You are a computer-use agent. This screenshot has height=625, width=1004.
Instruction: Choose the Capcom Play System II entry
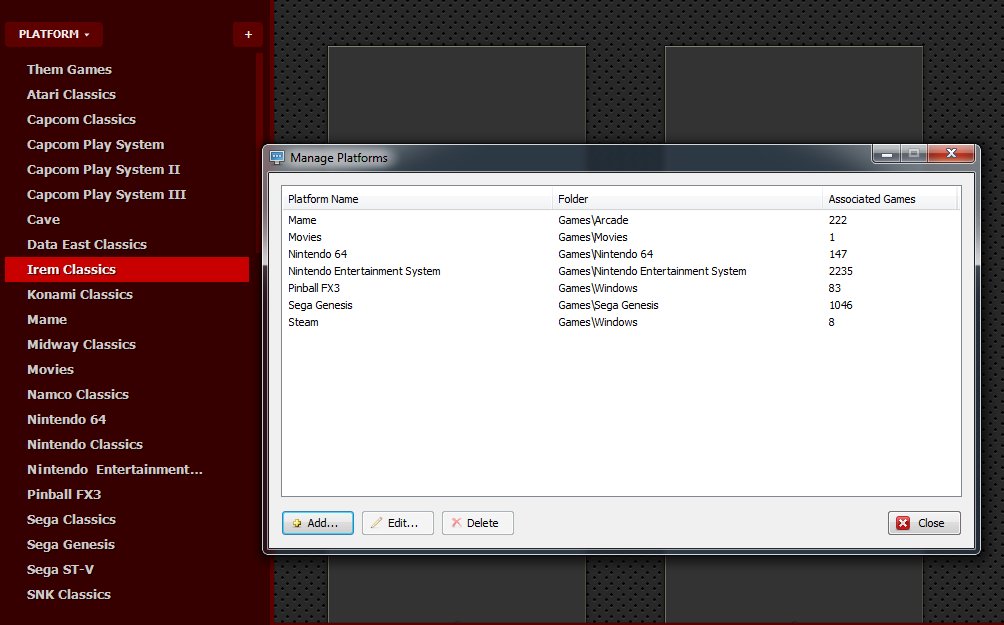point(103,170)
